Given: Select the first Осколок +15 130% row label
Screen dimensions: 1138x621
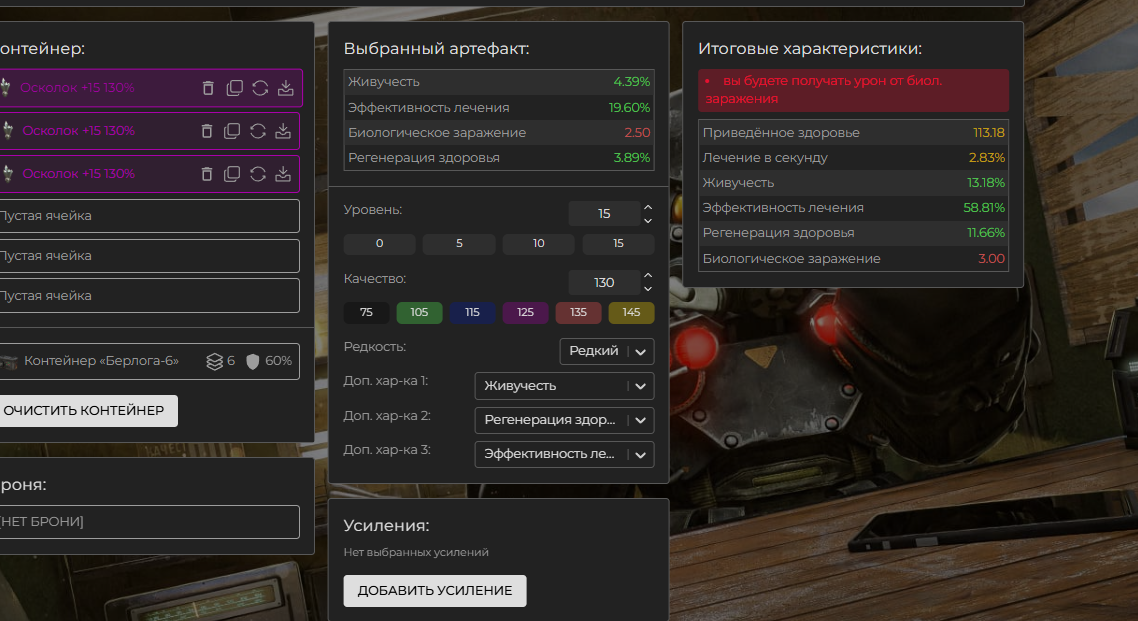Looking at the screenshot, I should [77, 88].
